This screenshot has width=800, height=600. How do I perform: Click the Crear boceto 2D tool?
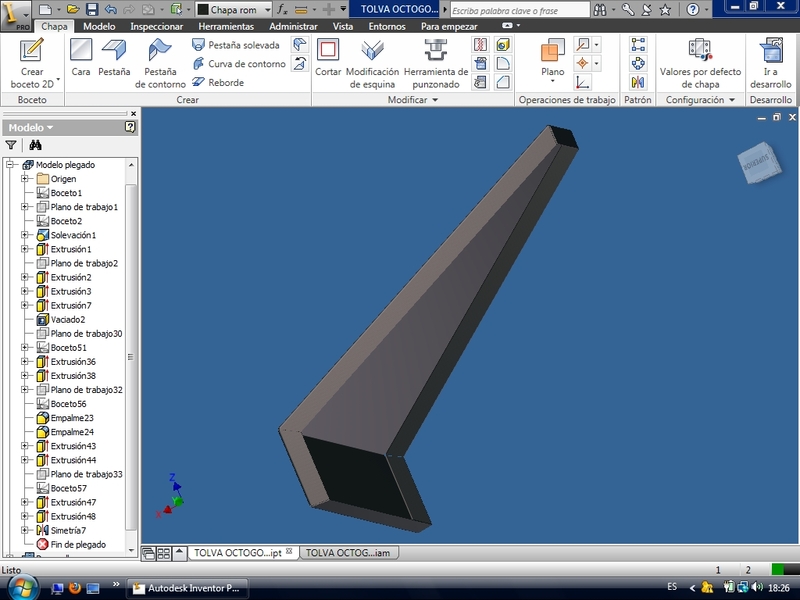click(x=32, y=63)
